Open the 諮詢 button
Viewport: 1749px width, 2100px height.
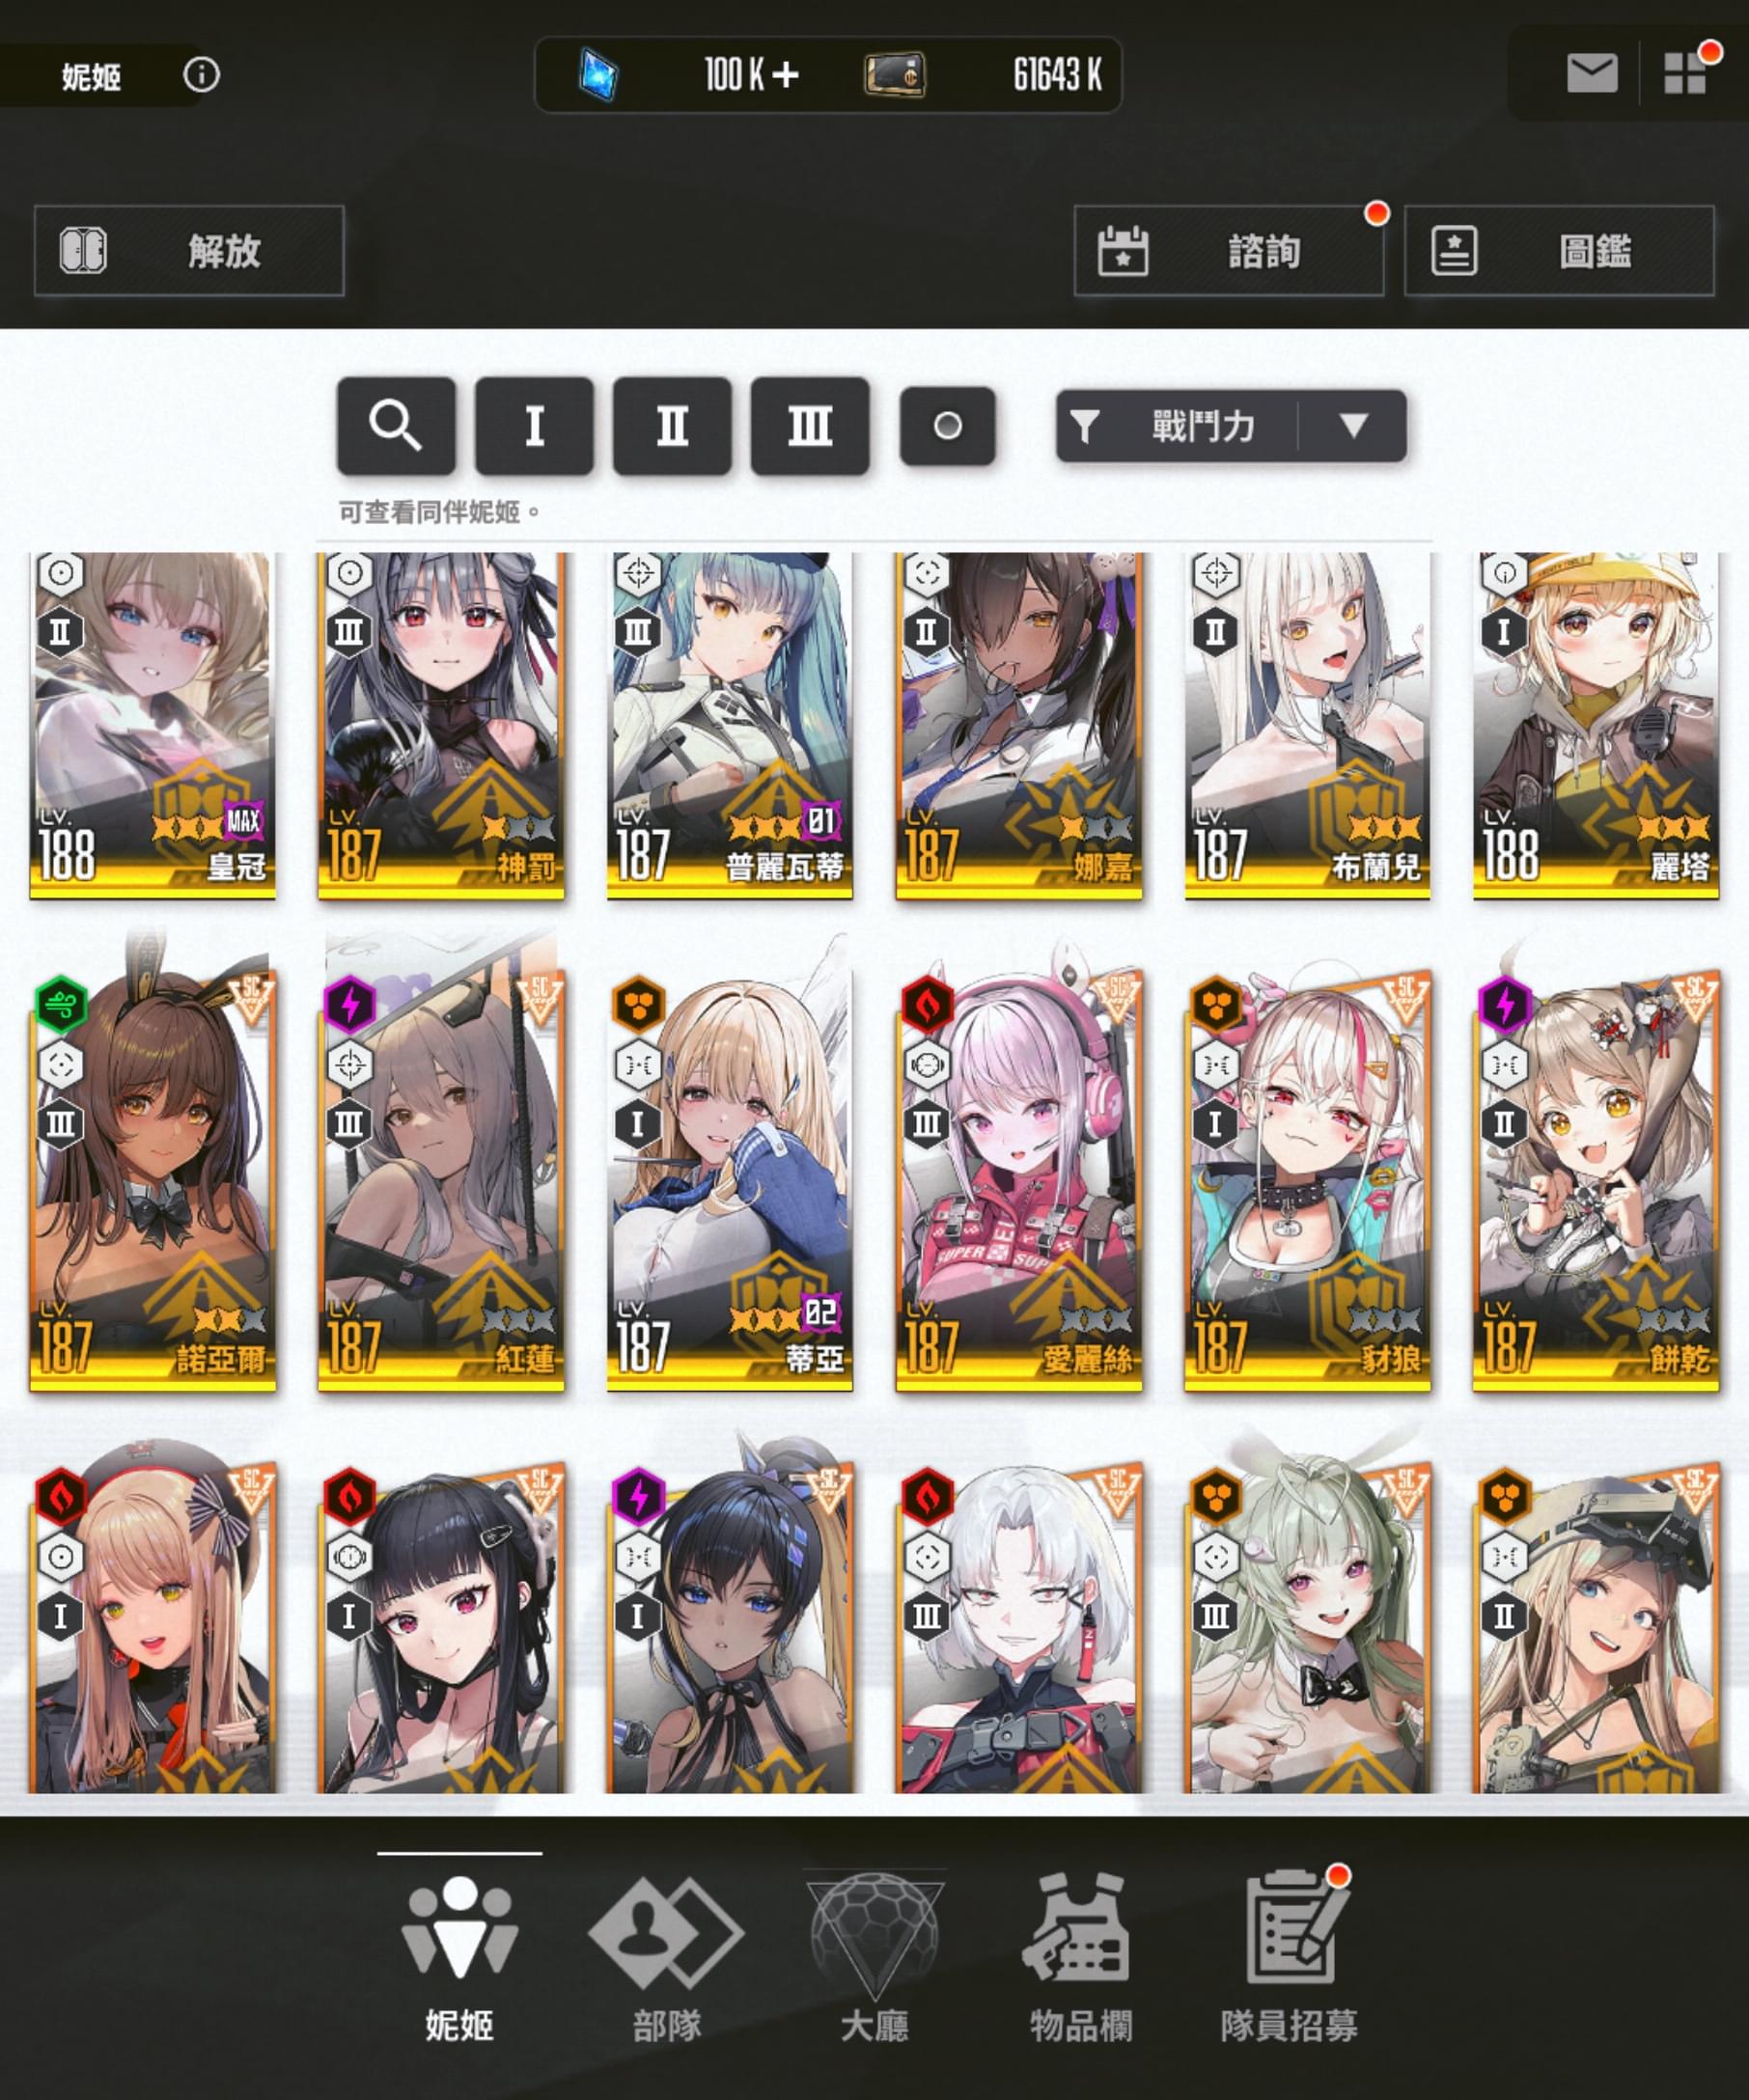1229,251
